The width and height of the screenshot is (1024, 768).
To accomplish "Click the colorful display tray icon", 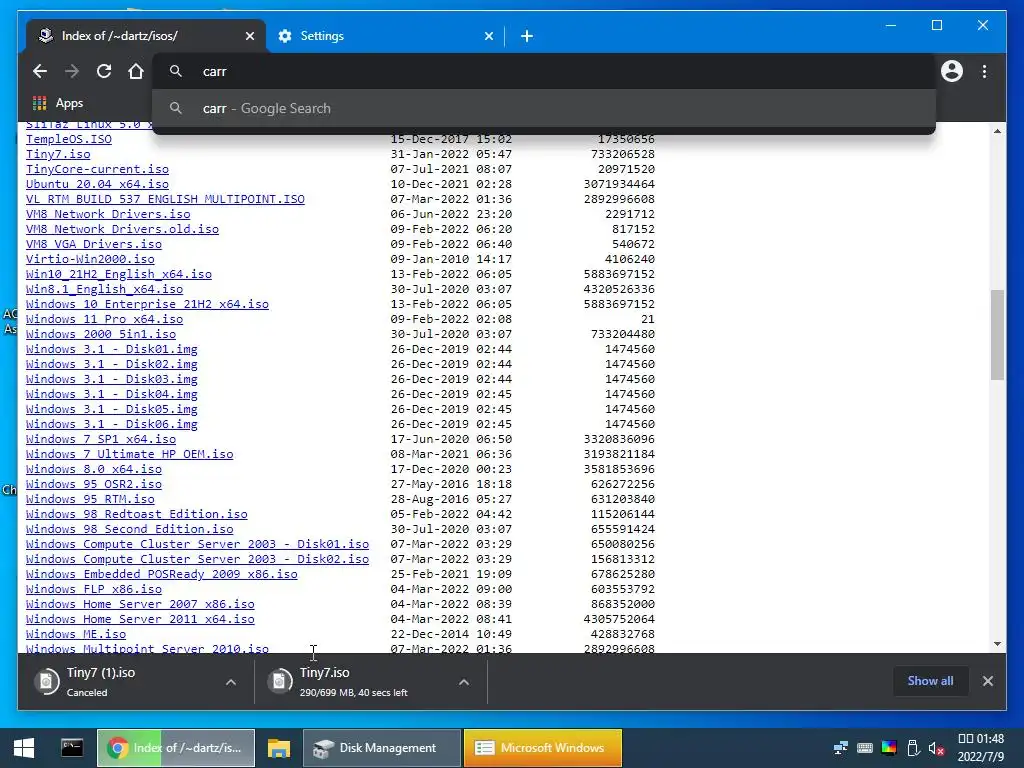I will point(889,748).
